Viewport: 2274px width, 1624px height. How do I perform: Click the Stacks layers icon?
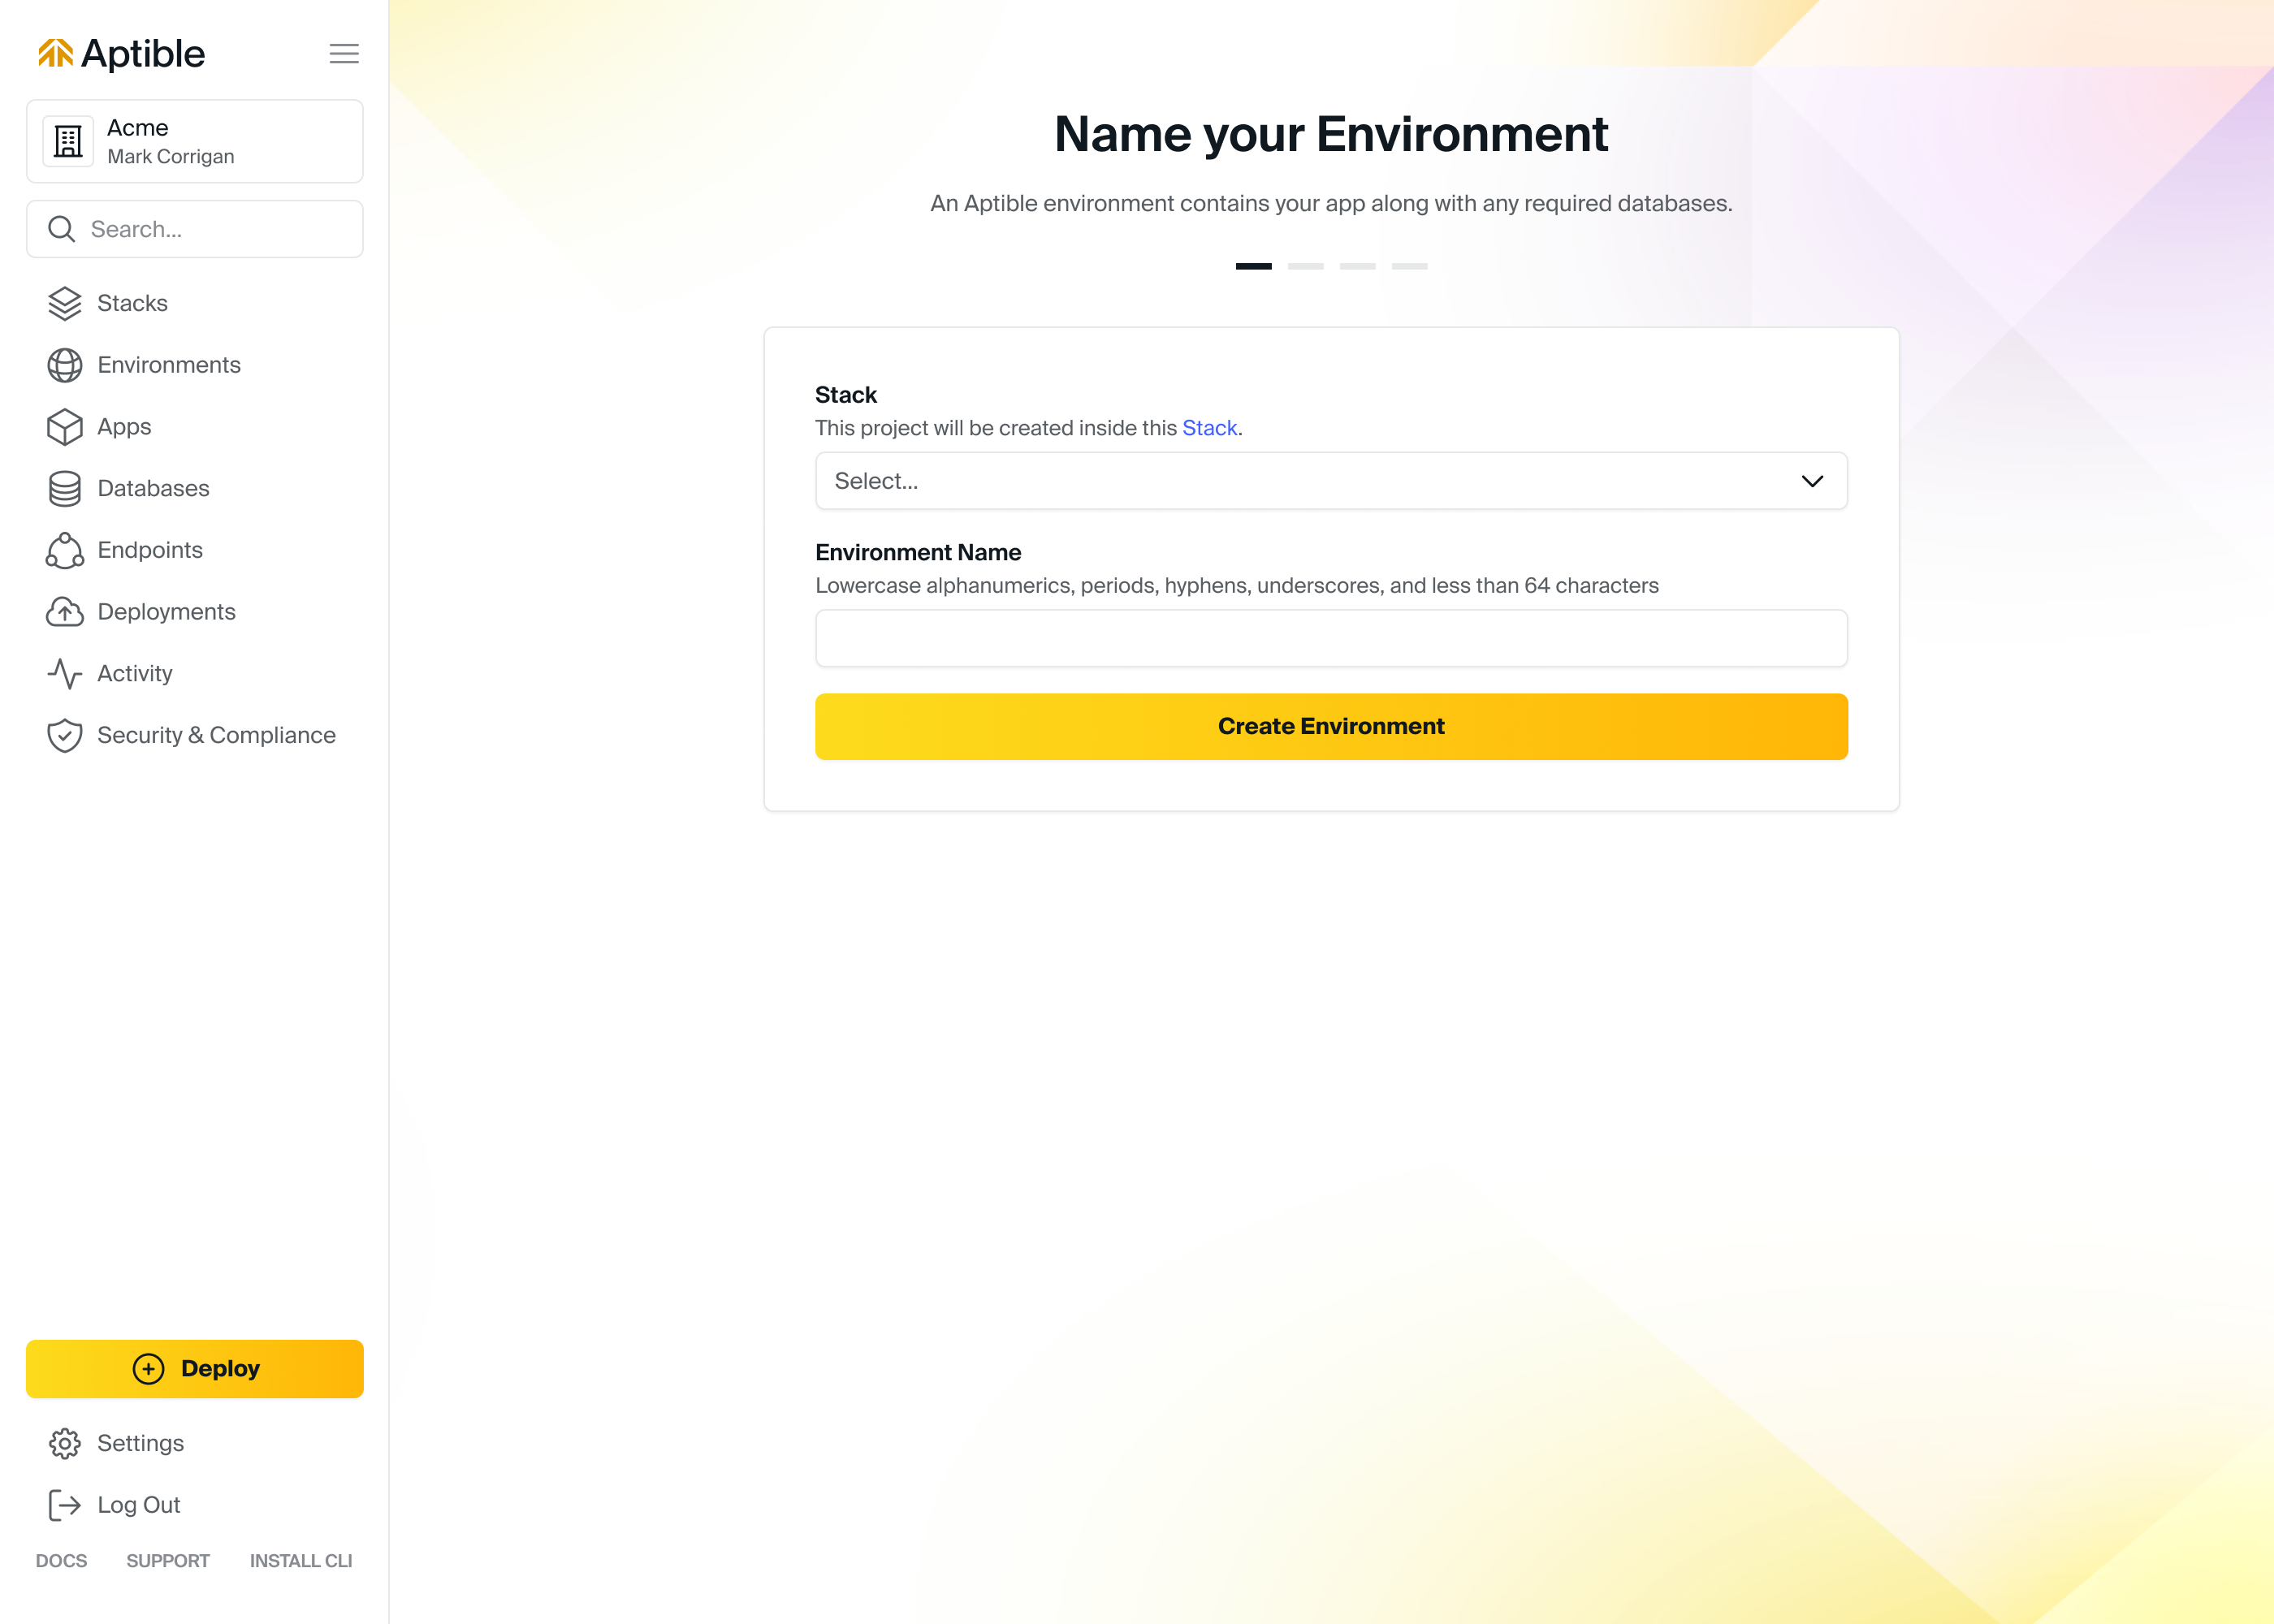[65, 303]
